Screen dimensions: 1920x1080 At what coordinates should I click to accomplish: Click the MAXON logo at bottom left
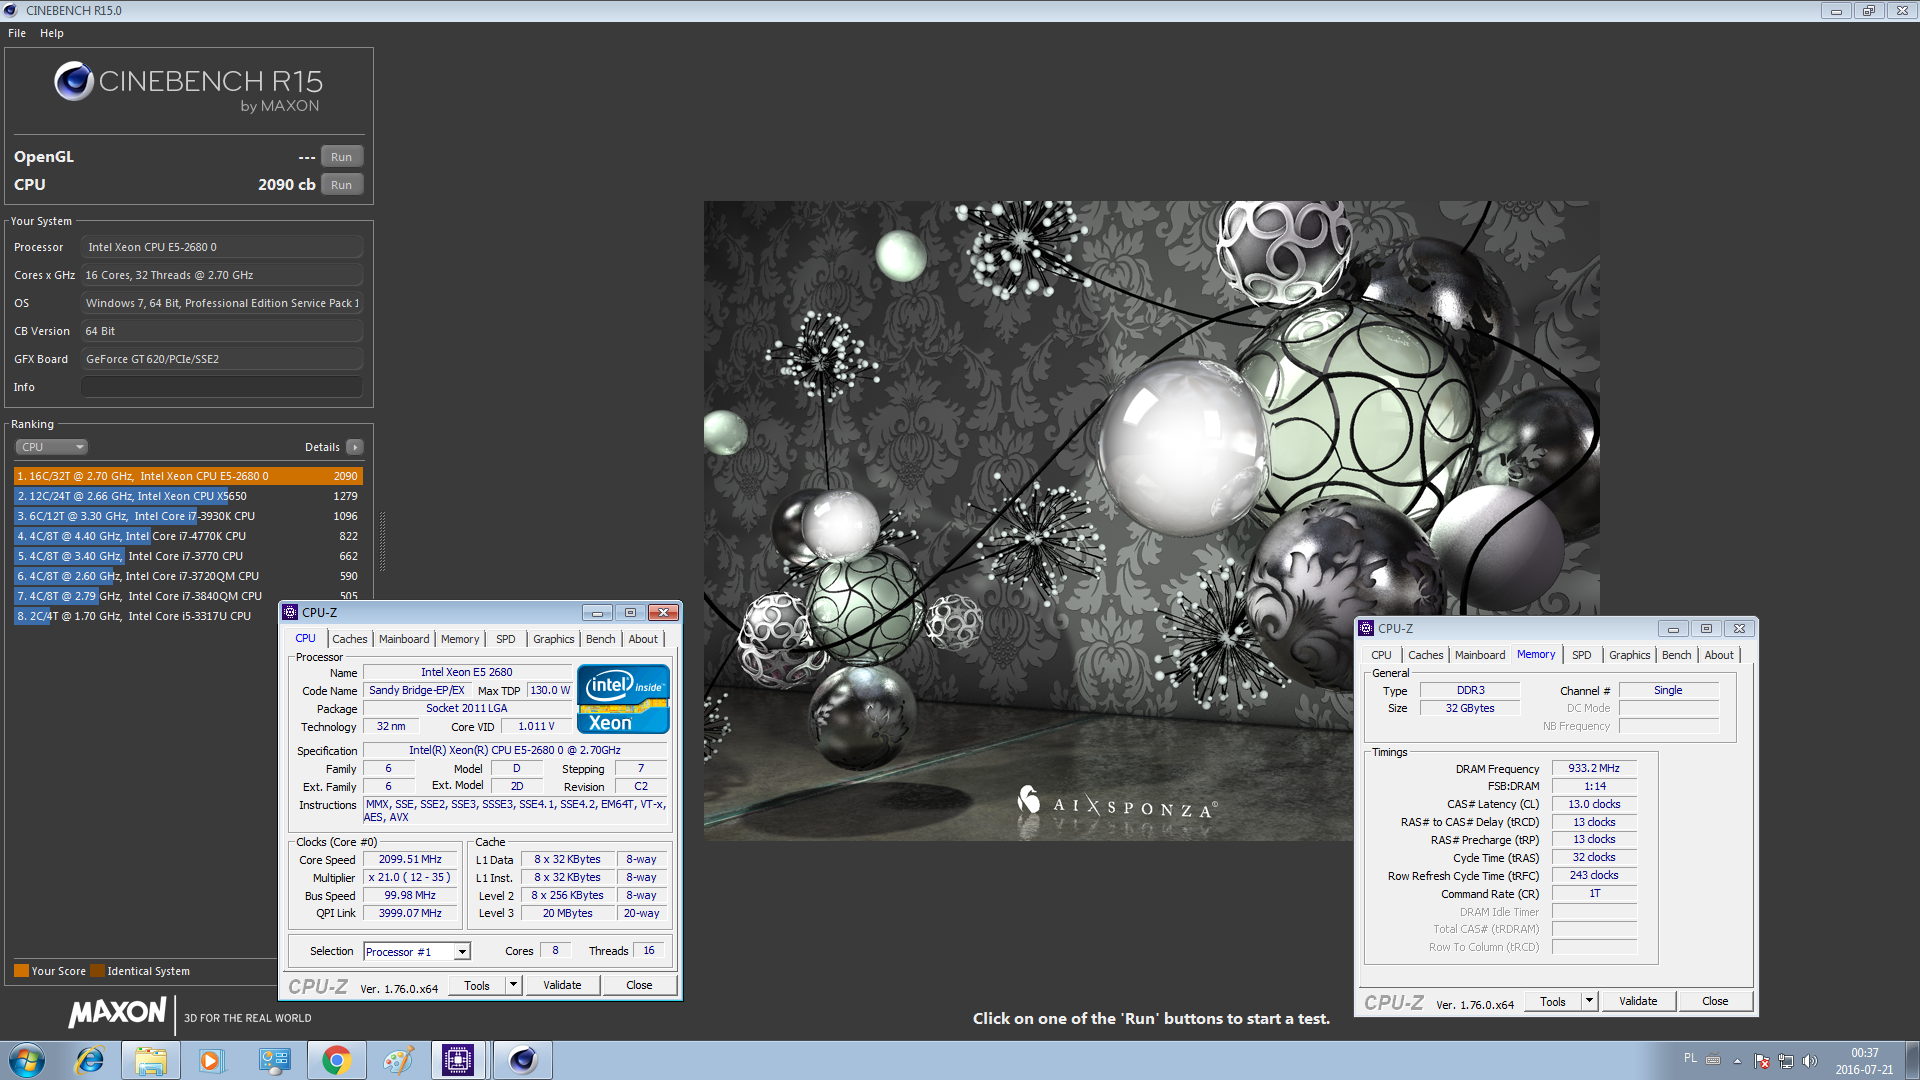(x=117, y=1012)
